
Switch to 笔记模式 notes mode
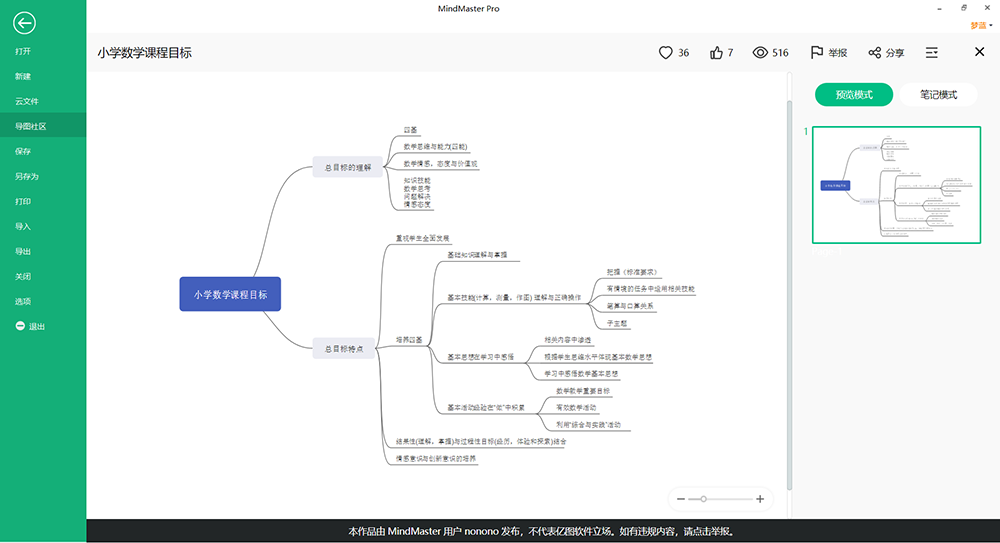tap(938, 94)
